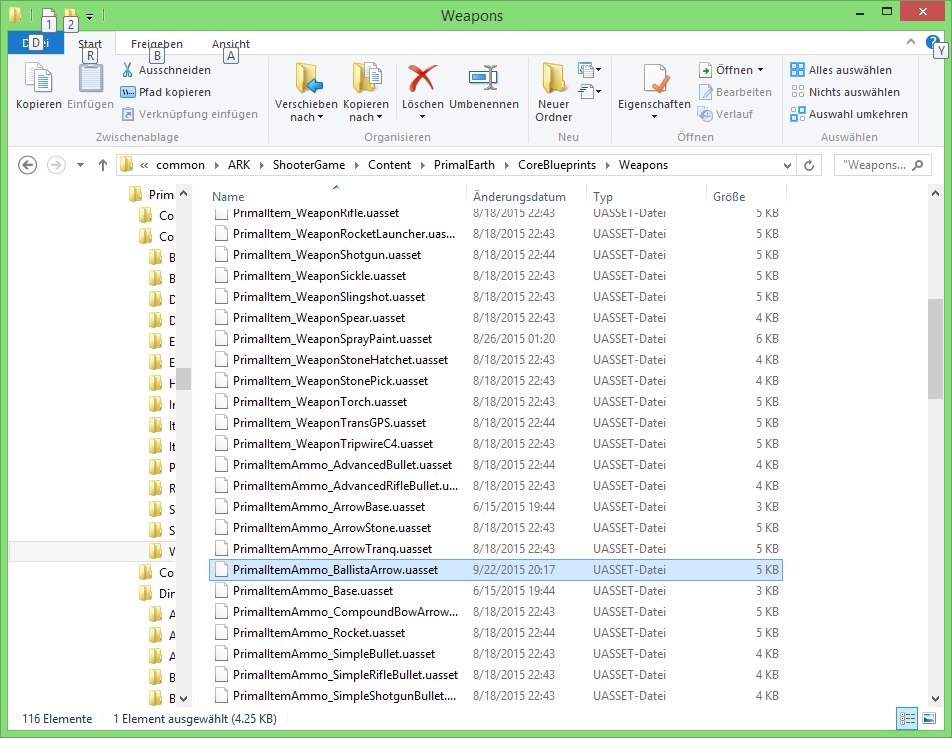
Task: Click Auswahl umkehren in the ribbon
Action: pyautogui.click(x=849, y=114)
